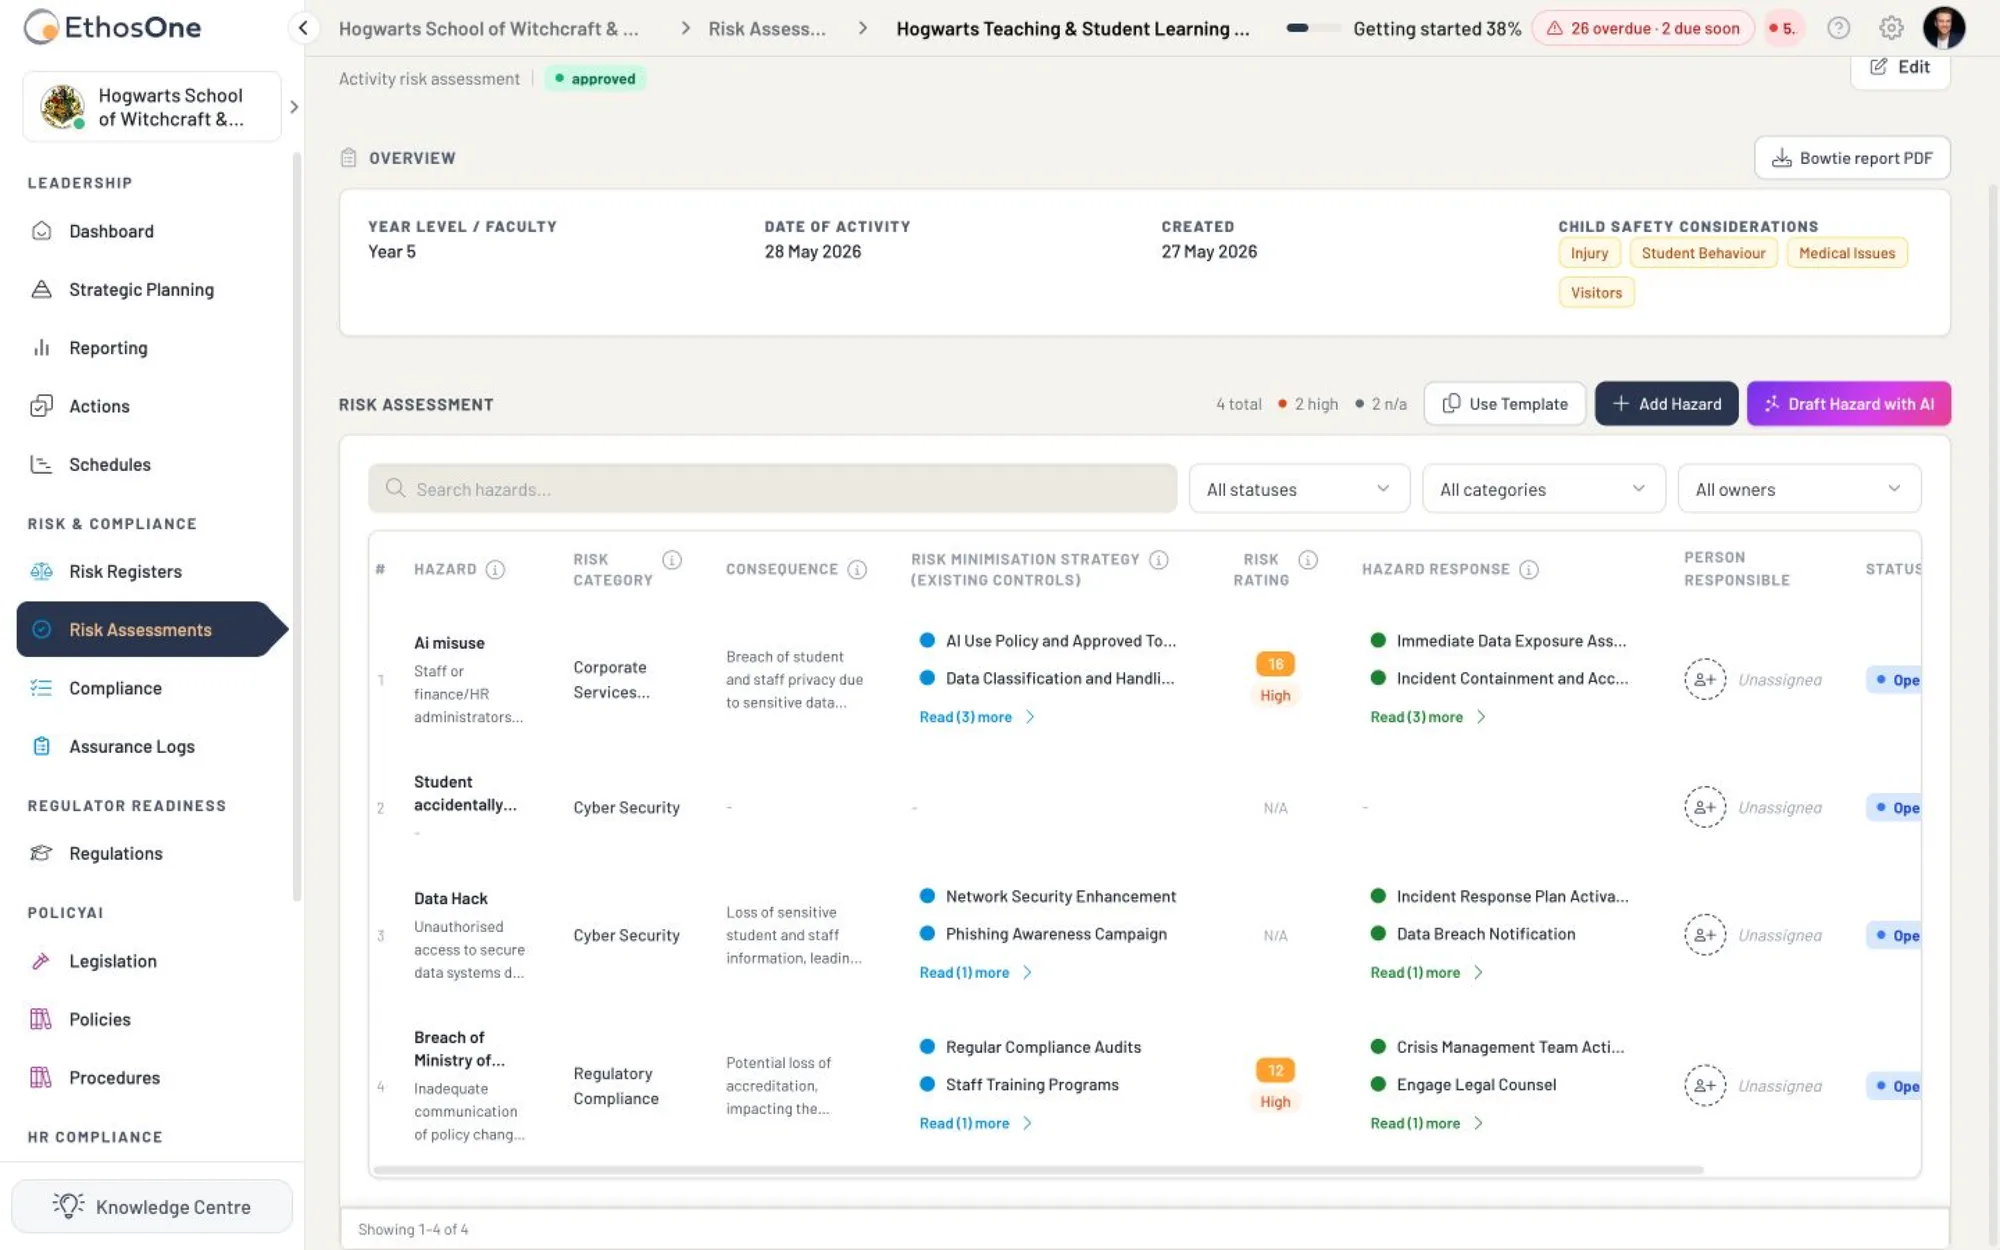2000x1250 pixels.
Task: Click Add Hazard button
Action: coord(1666,404)
